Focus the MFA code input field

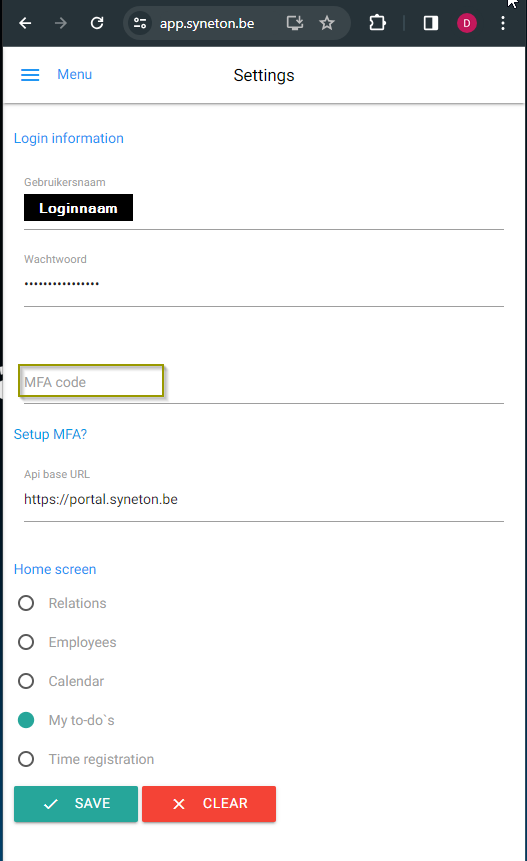click(x=264, y=382)
